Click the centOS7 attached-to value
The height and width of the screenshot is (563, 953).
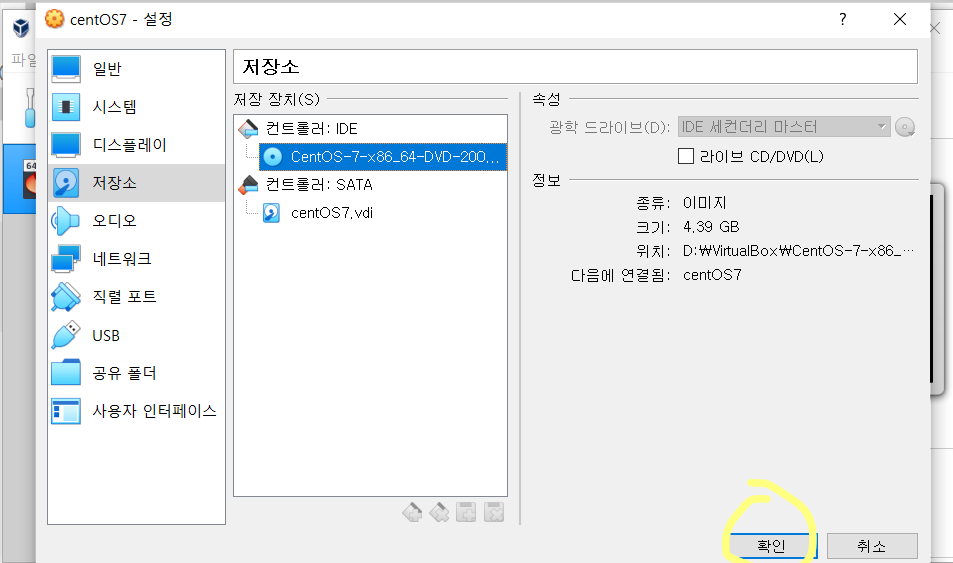(712, 275)
